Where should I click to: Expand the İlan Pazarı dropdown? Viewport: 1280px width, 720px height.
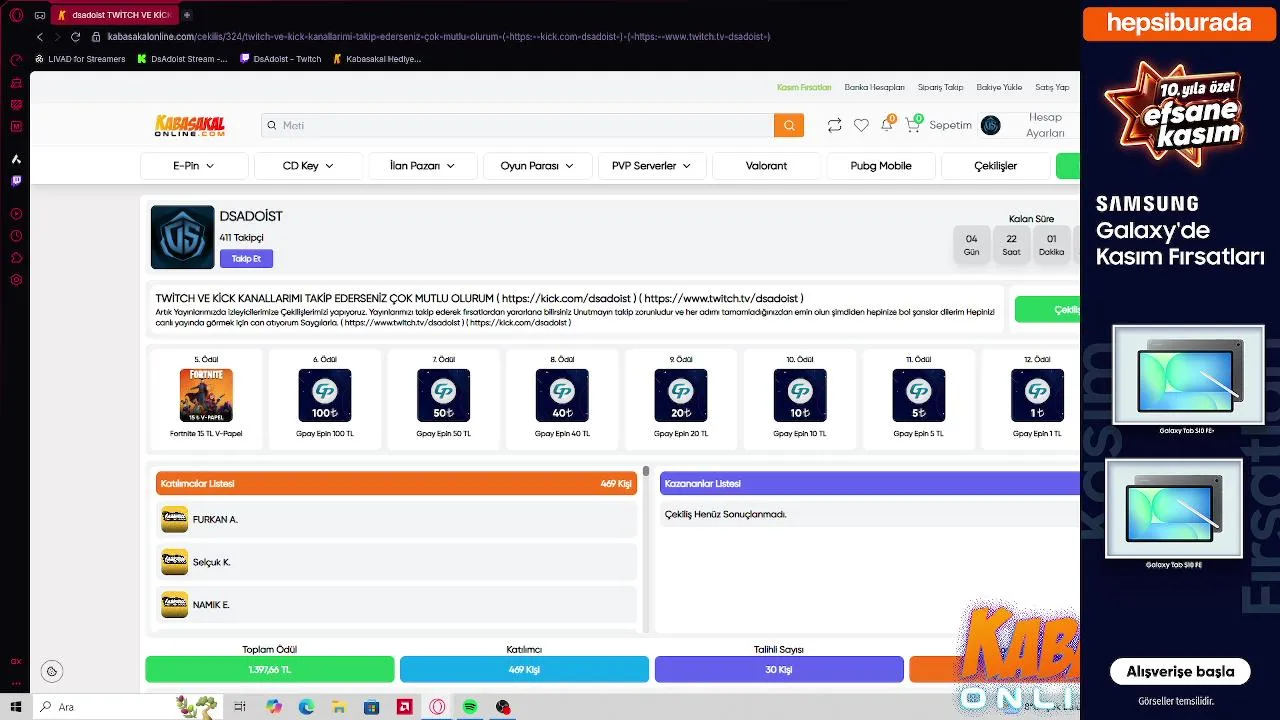[x=422, y=166]
